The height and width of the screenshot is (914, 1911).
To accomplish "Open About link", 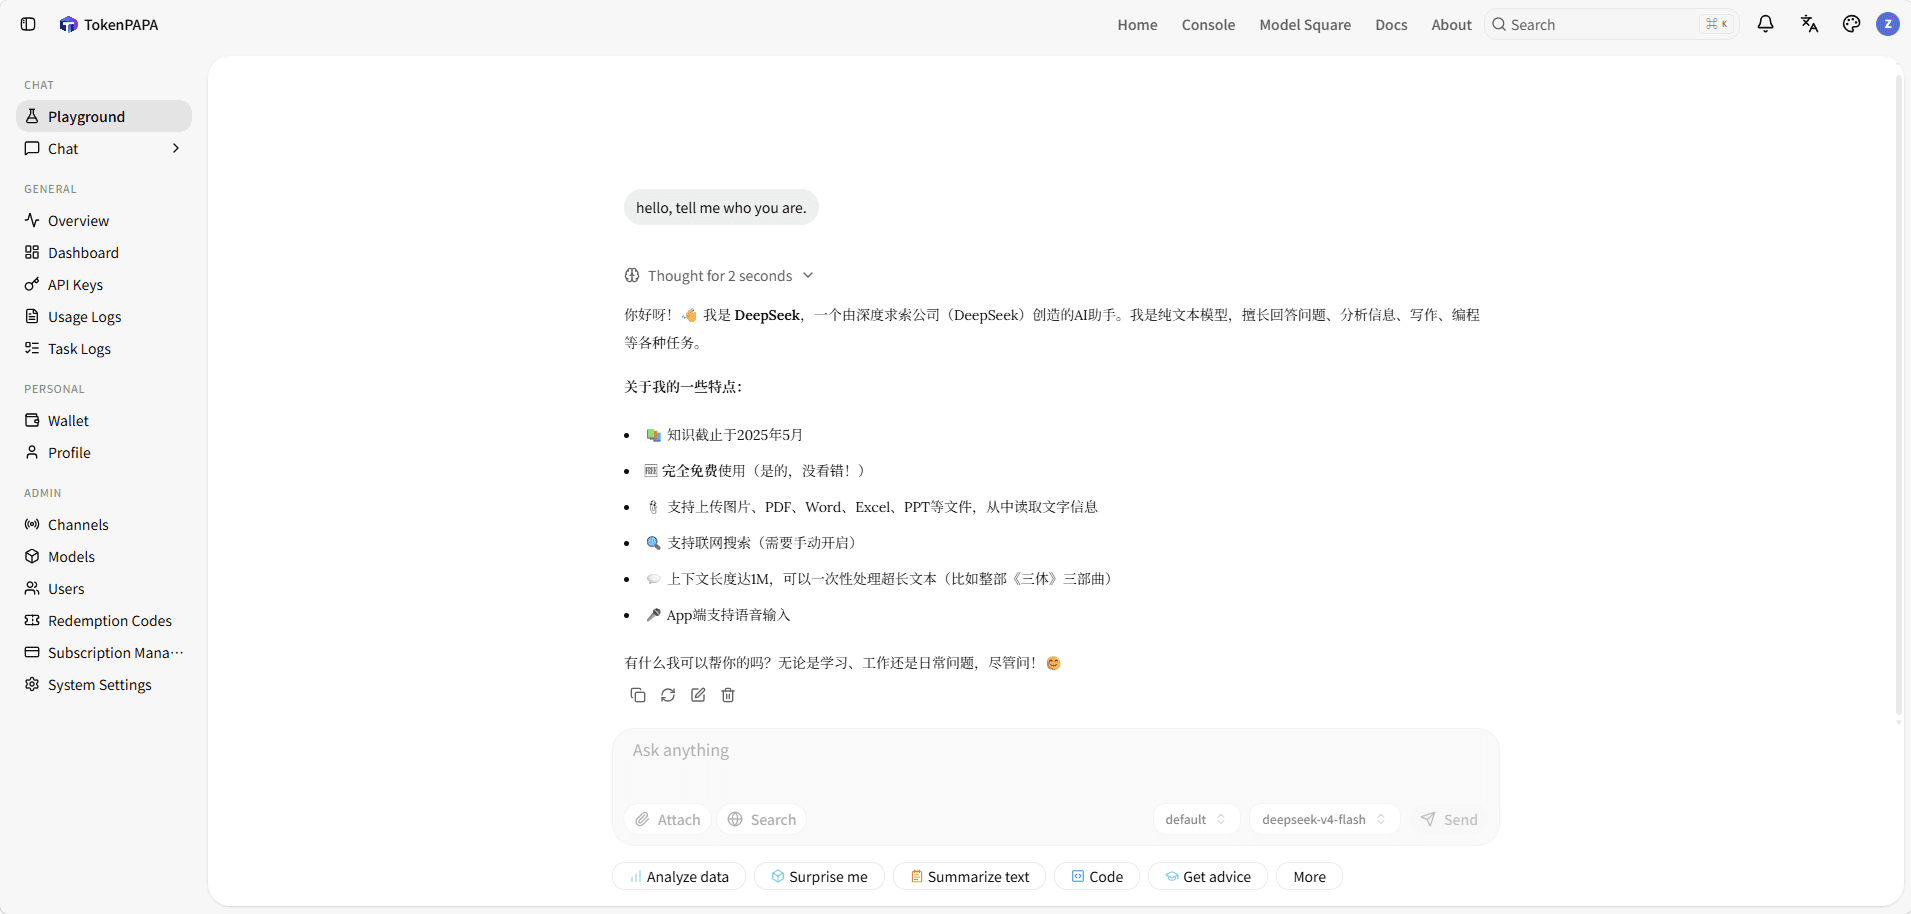I will tap(1451, 24).
